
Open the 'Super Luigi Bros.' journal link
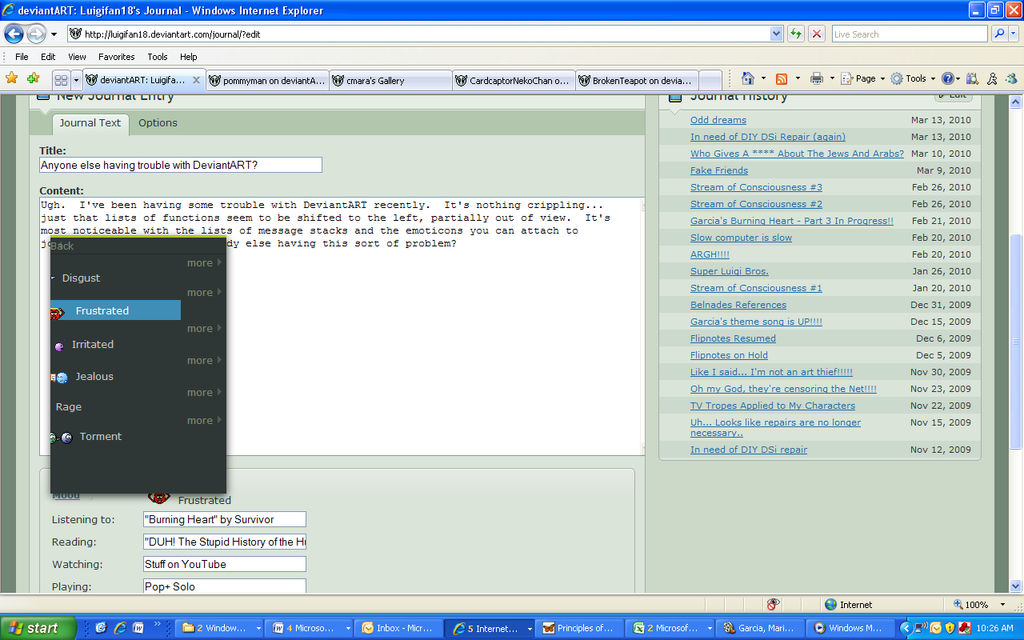729,271
